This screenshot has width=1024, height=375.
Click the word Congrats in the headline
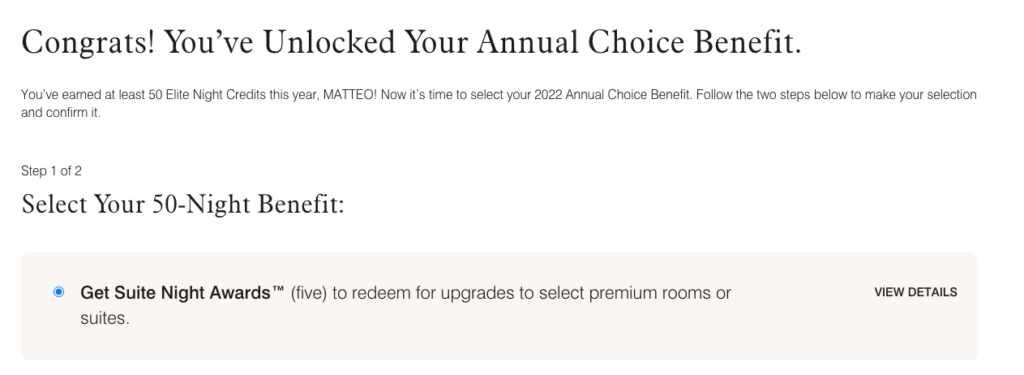tap(89, 44)
